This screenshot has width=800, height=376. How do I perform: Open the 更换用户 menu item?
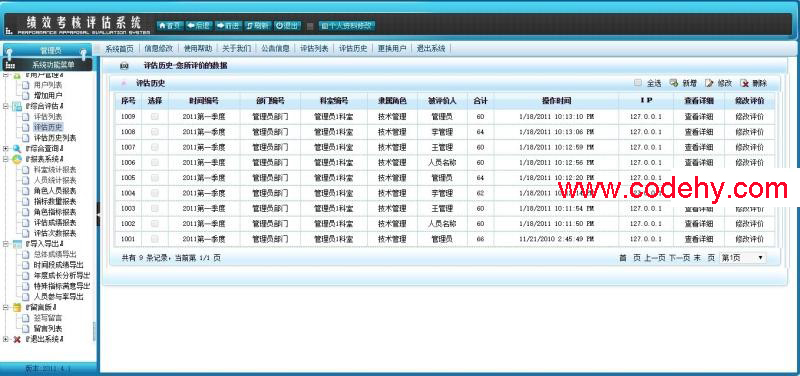pyautogui.click(x=391, y=48)
